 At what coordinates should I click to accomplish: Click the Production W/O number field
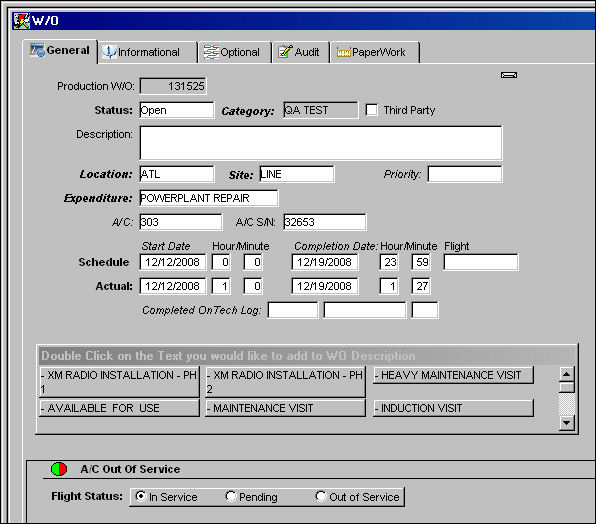(173, 86)
